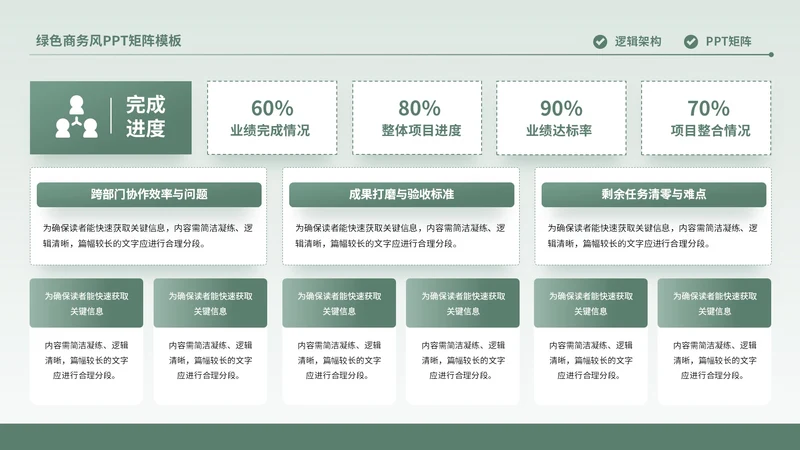Click the checkmark icon beside PPT矩阵
The height and width of the screenshot is (450, 800).
pos(691,42)
